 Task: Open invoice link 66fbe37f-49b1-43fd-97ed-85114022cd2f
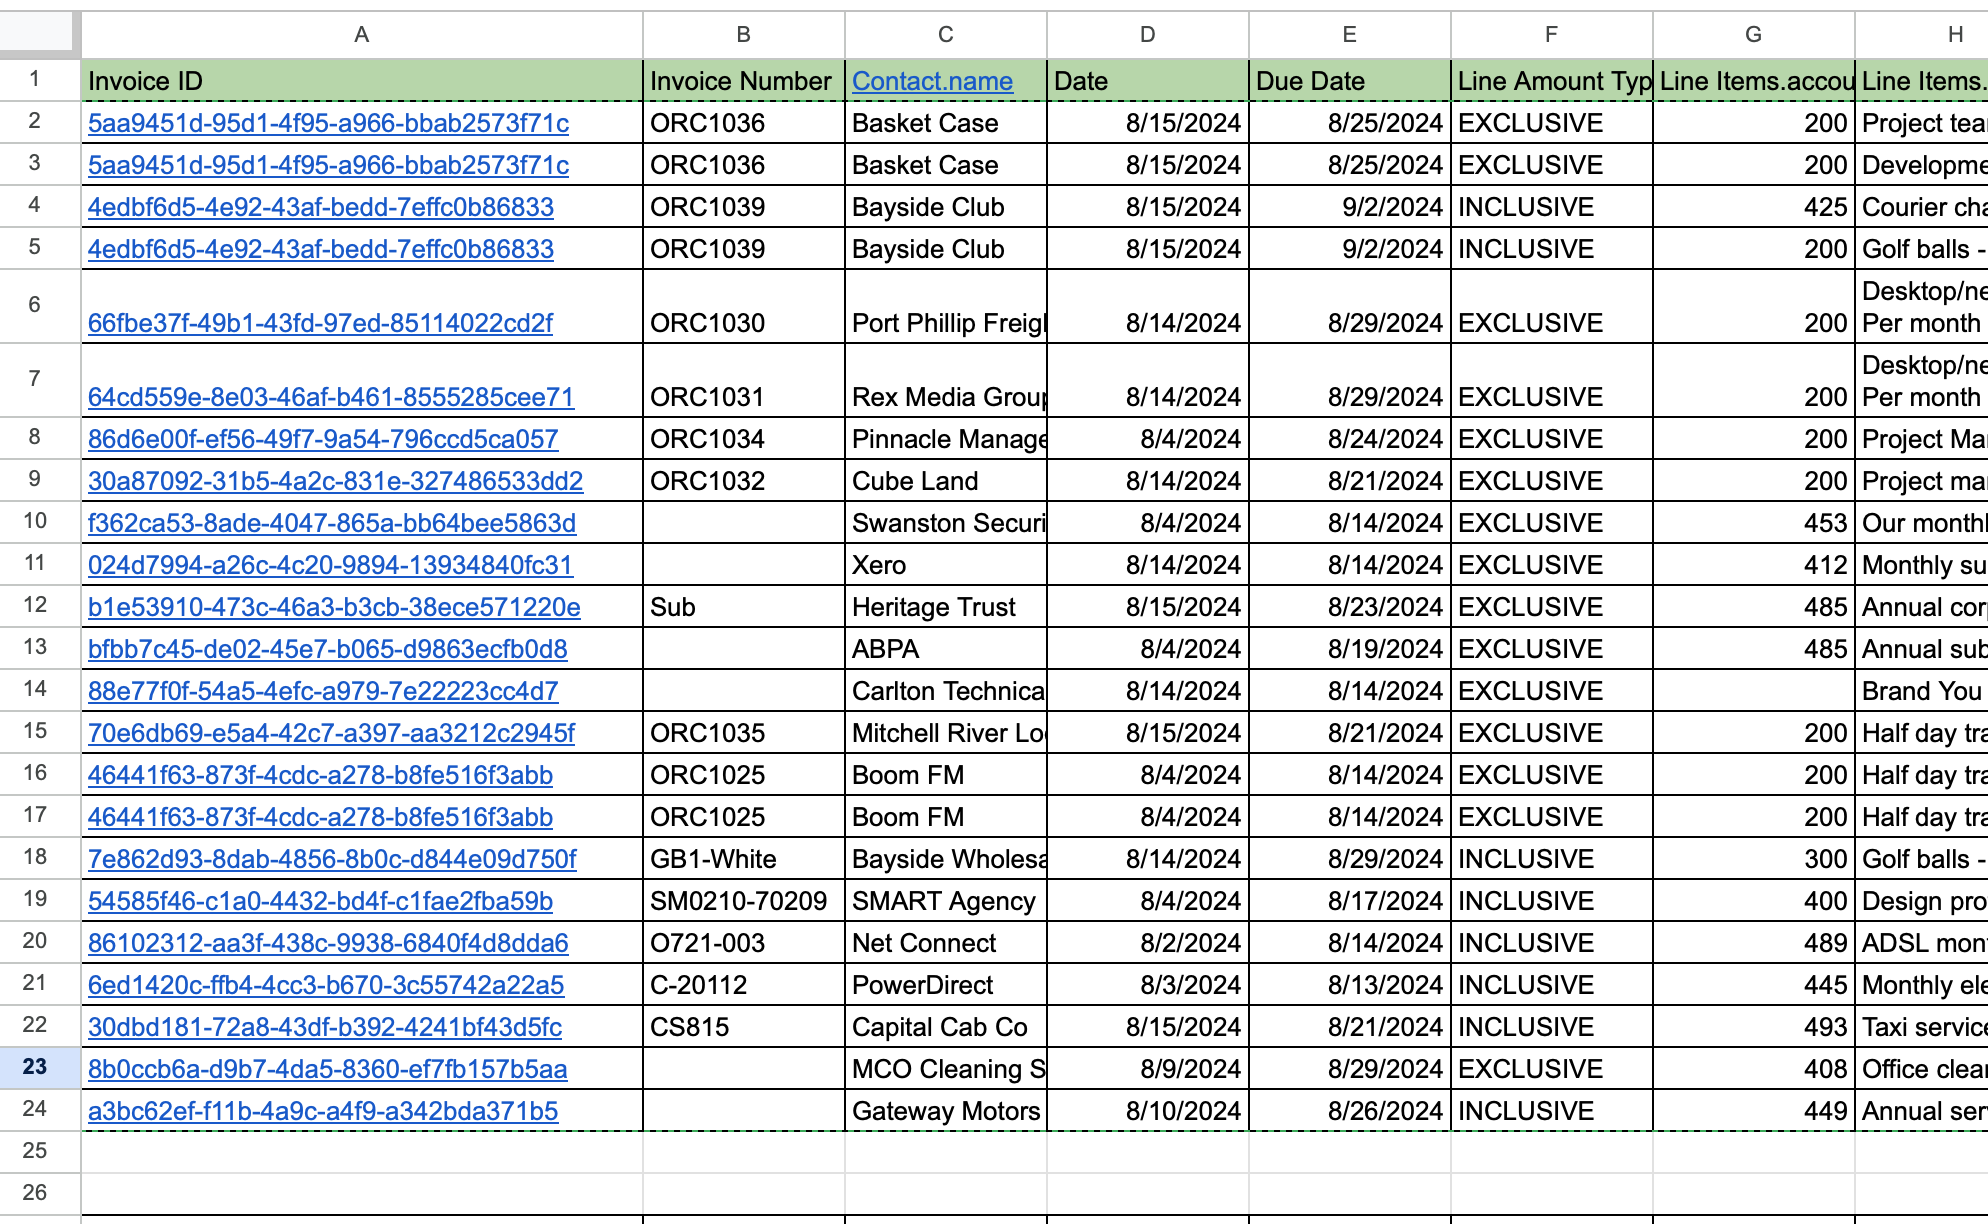[x=320, y=323]
